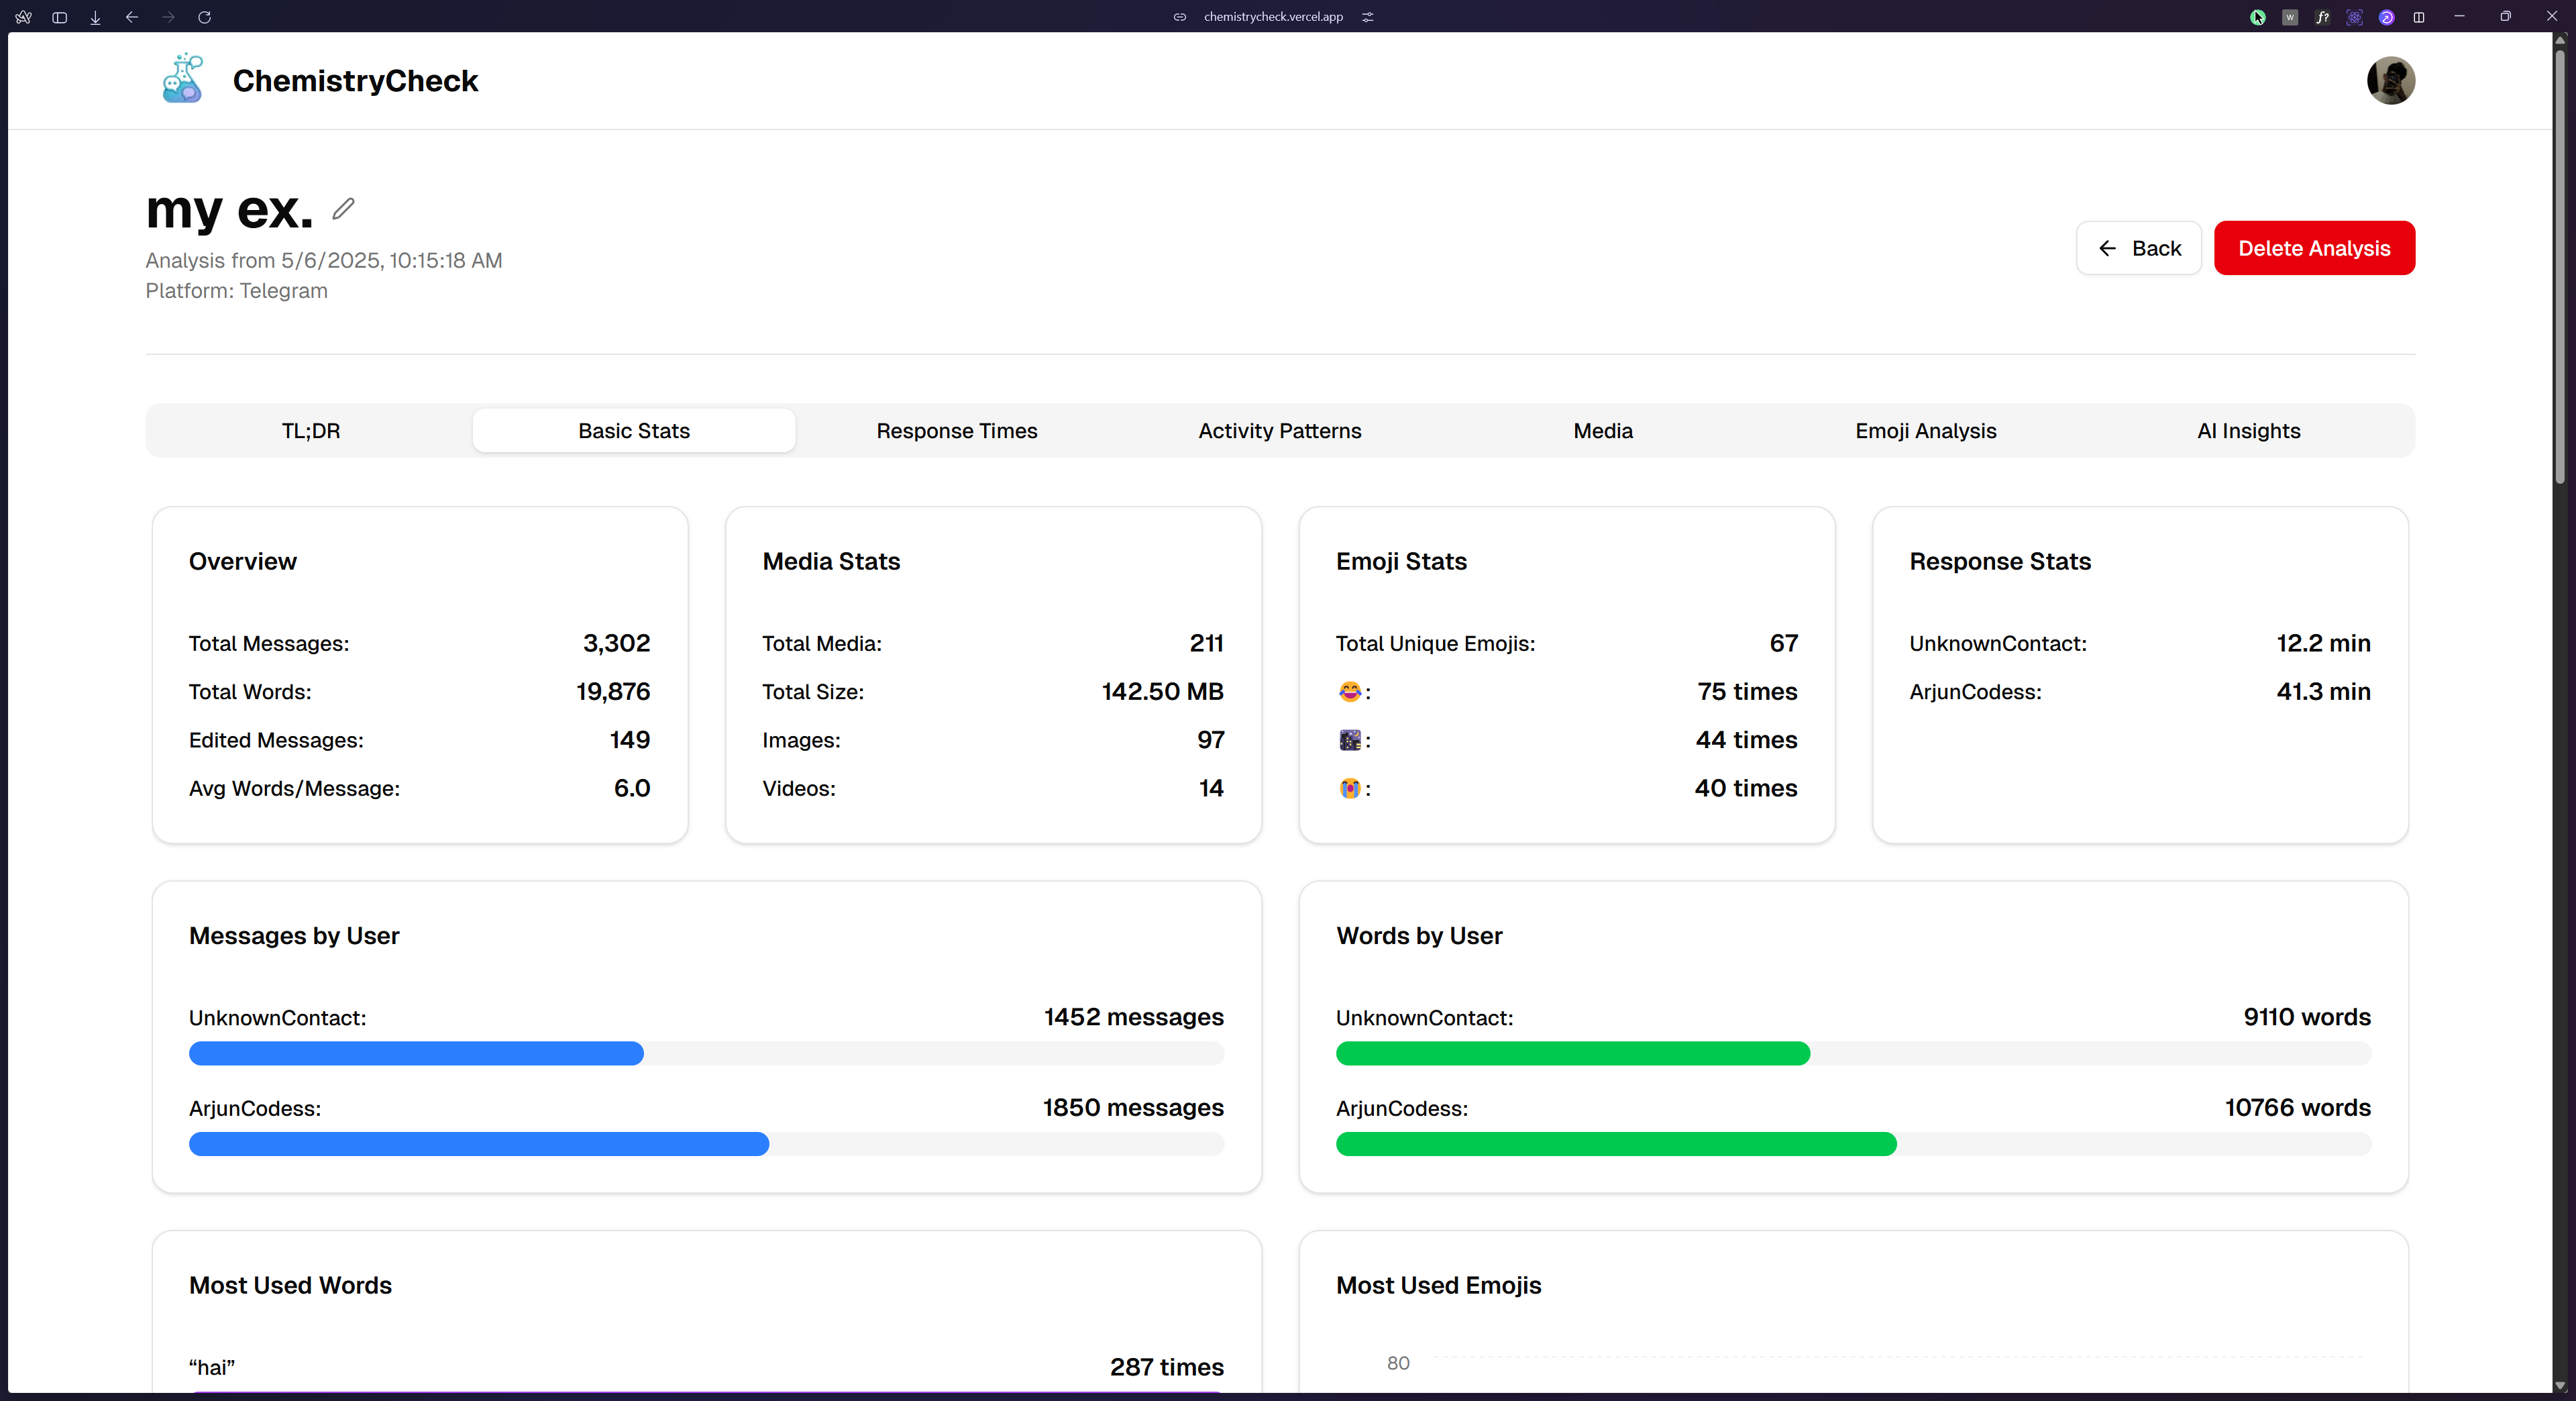
Task: Click the pencil edit icon beside title
Action: (343, 208)
